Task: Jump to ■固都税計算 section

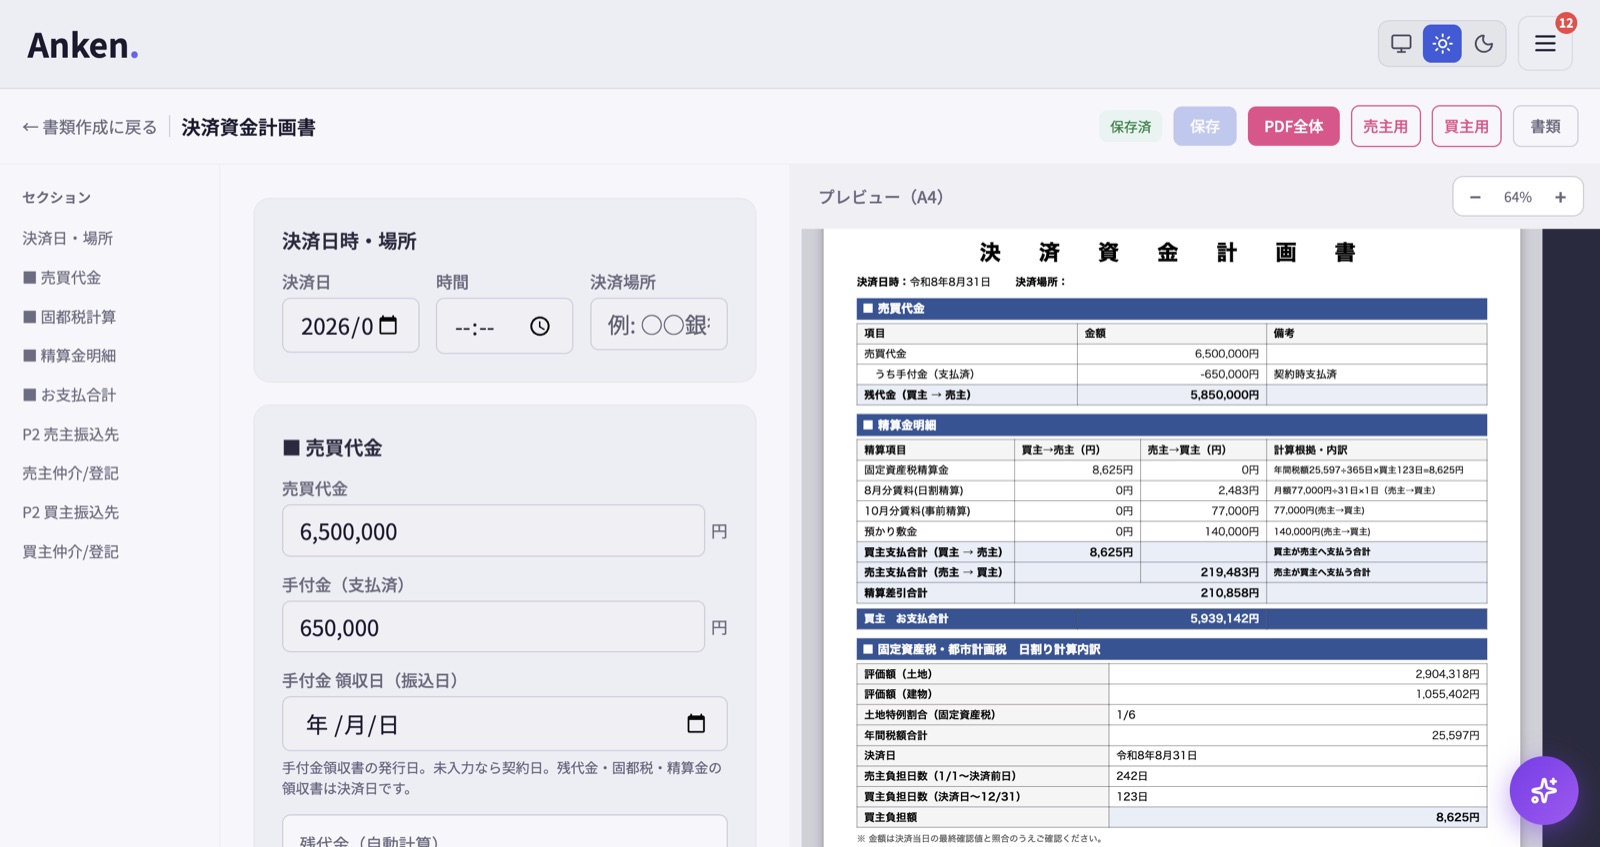Action: point(69,316)
